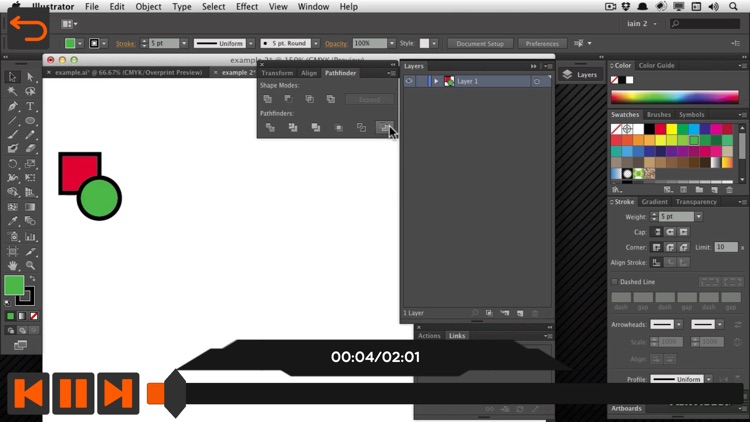The height and width of the screenshot is (422, 750).
Task: Click the Trim pathfinder icon
Action: point(293,127)
